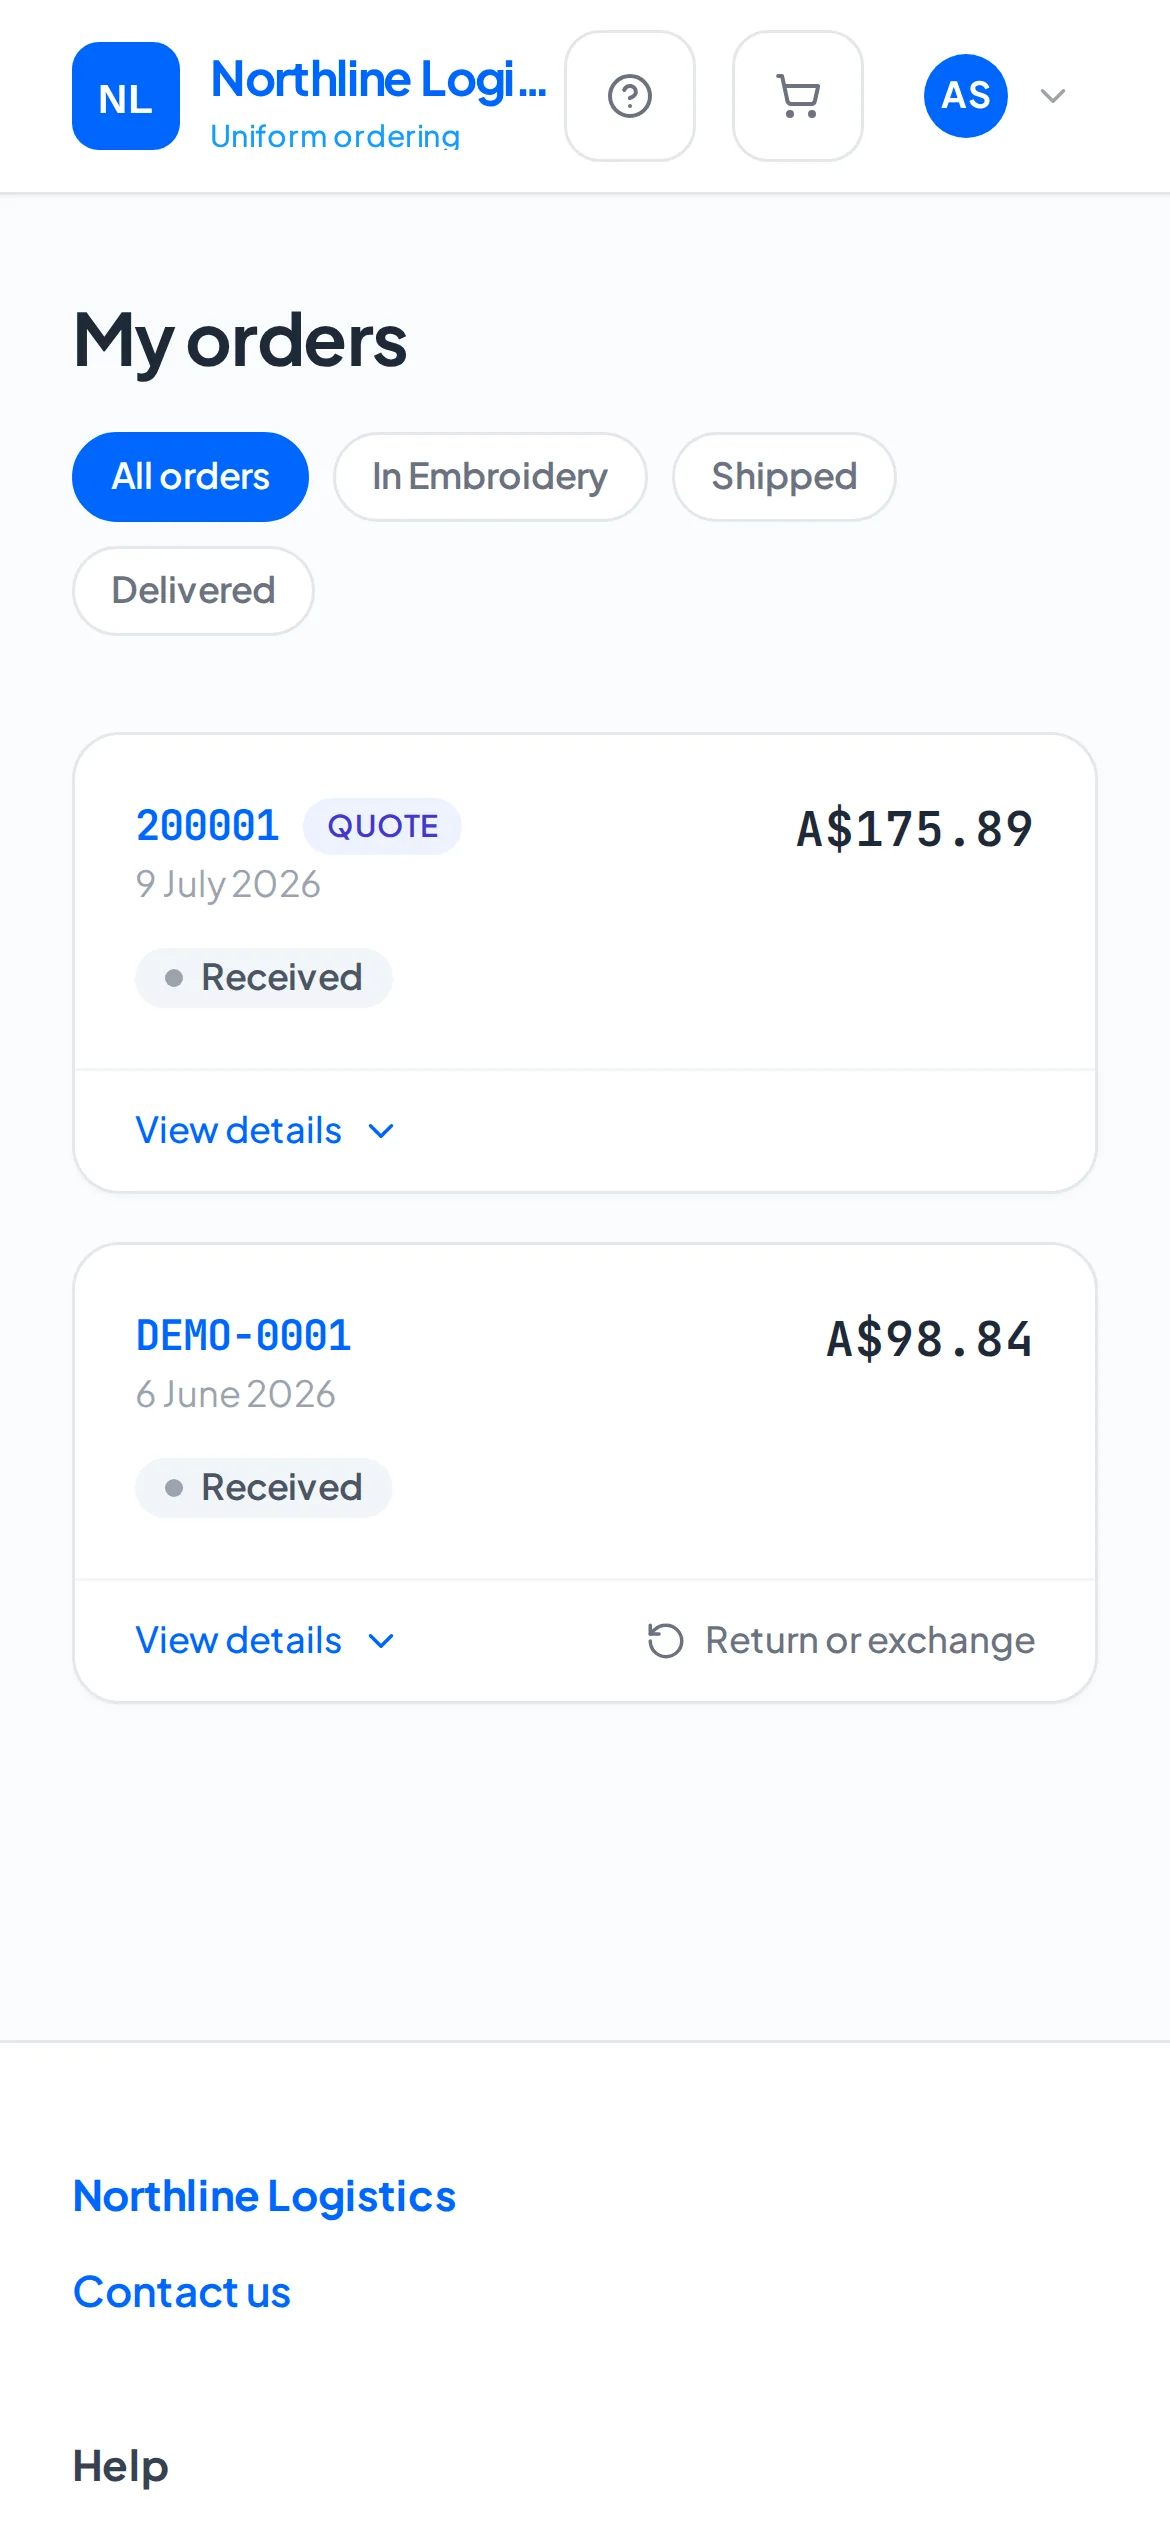
Task: Switch to the Delivered filter
Action: [193, 591]
